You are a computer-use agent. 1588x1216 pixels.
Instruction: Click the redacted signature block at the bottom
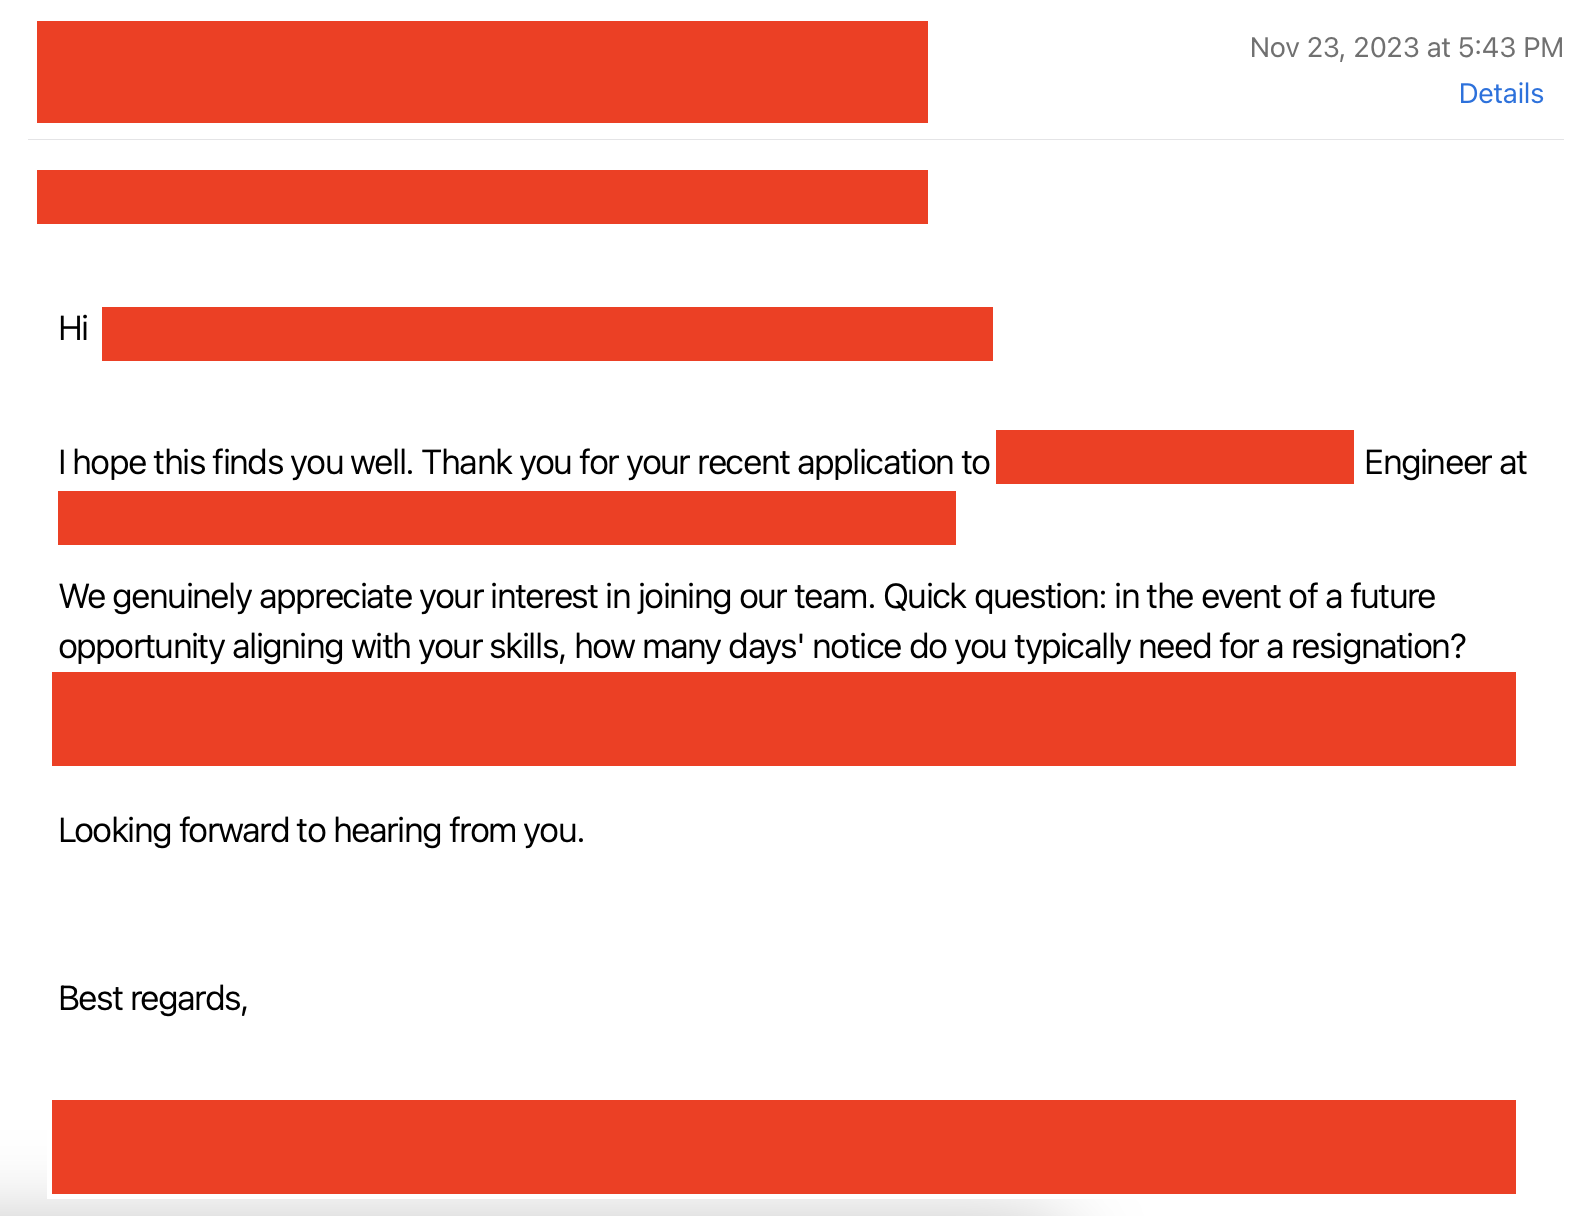tap(784, 1147)
